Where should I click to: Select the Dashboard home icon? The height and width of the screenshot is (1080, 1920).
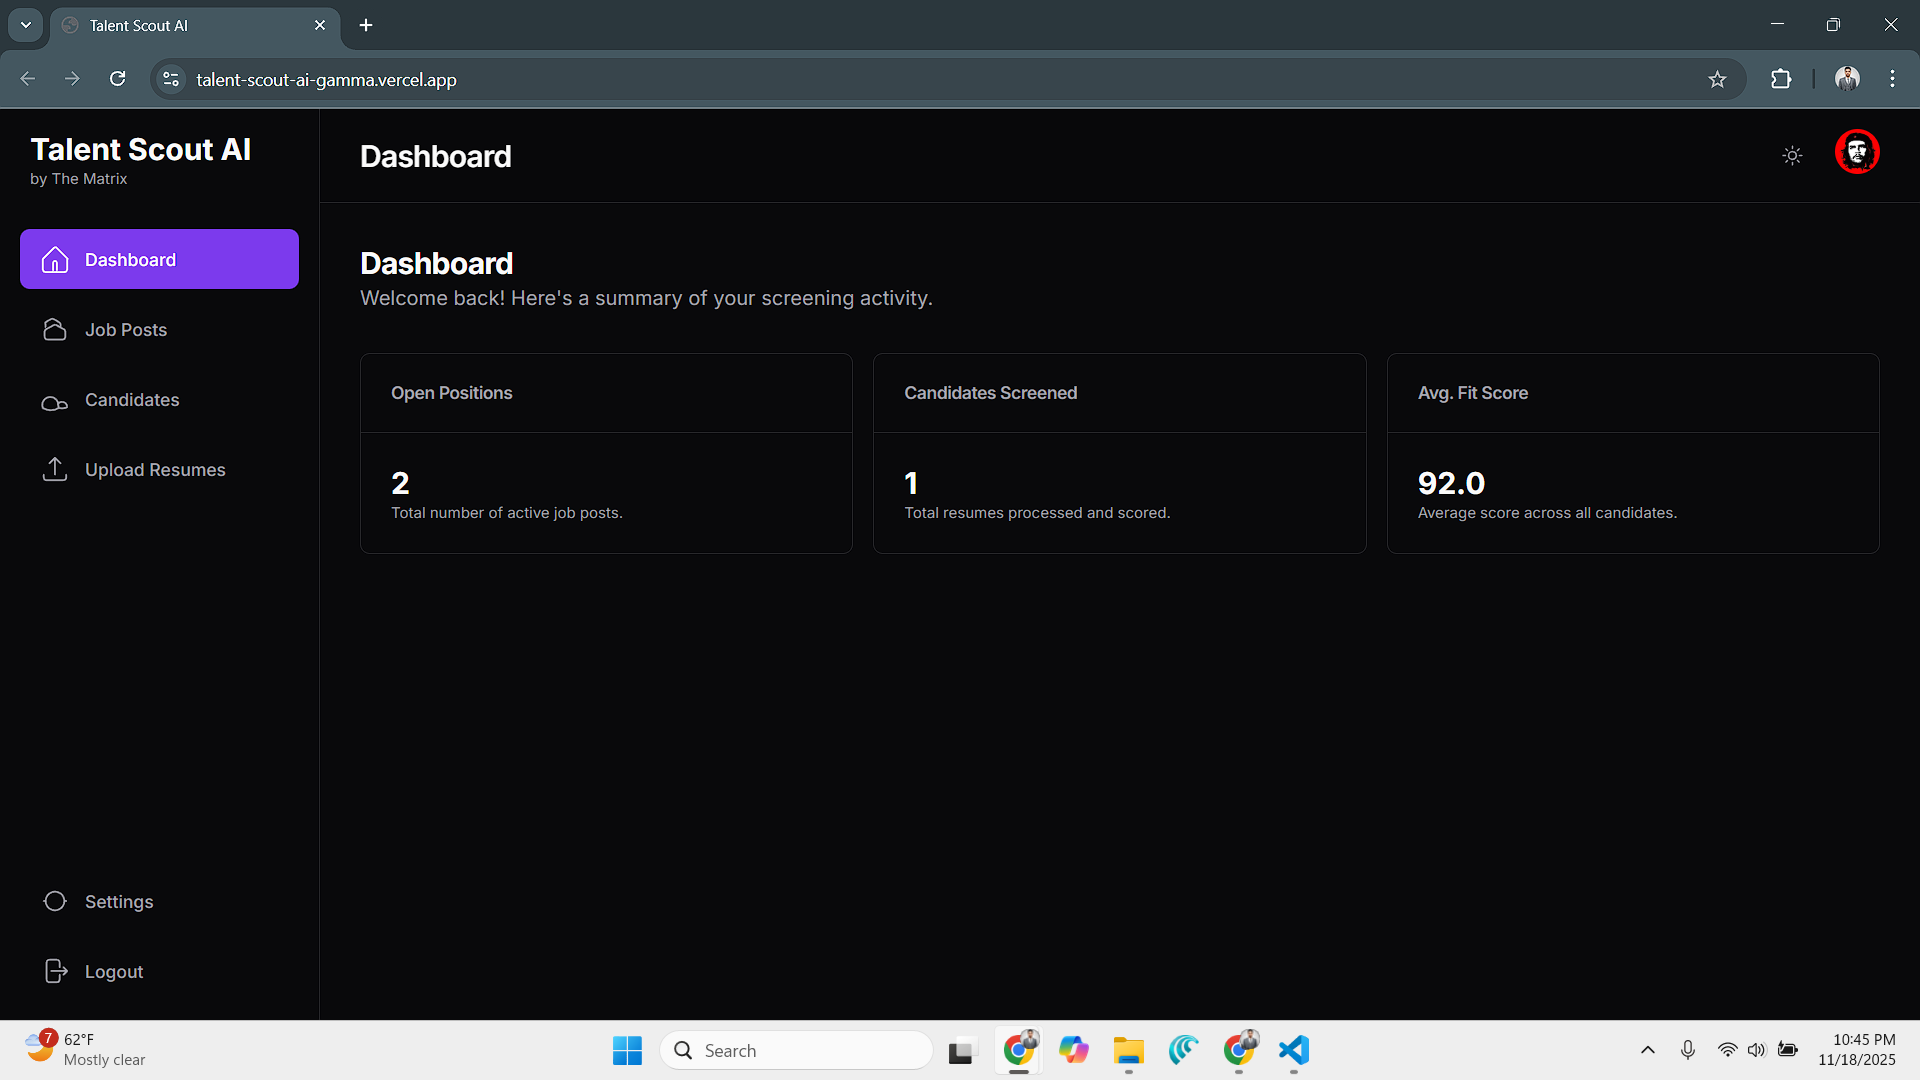[55, 259]
